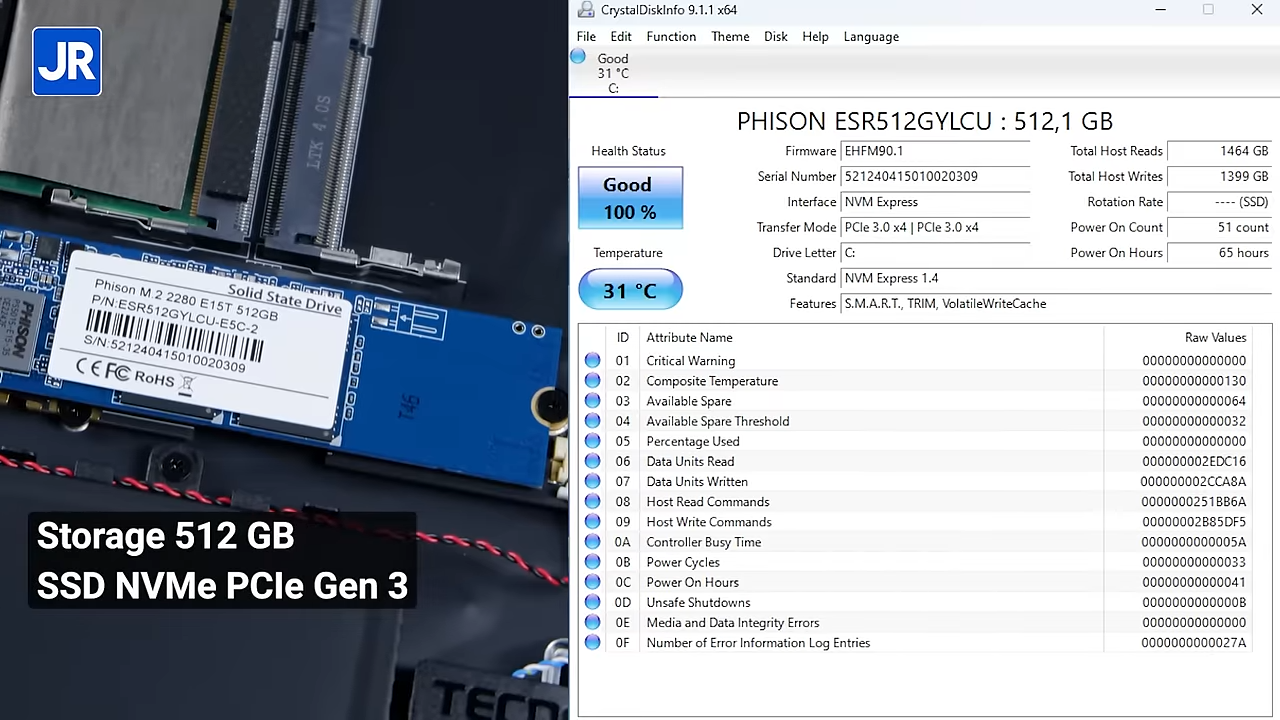This screenshot has width=1280, height=720.
Task: Click the status orb beside Composite Temperature
Action: pyautogui.click(x=593, y=381)
